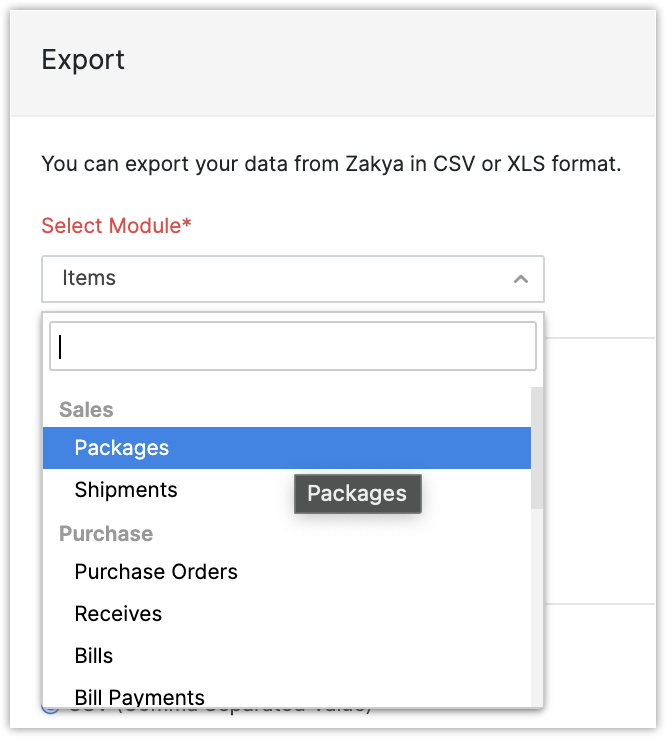Screen dimensions: 666x738
Task: Choose the Bill Payments module option
Action: (x=140, y=696)
